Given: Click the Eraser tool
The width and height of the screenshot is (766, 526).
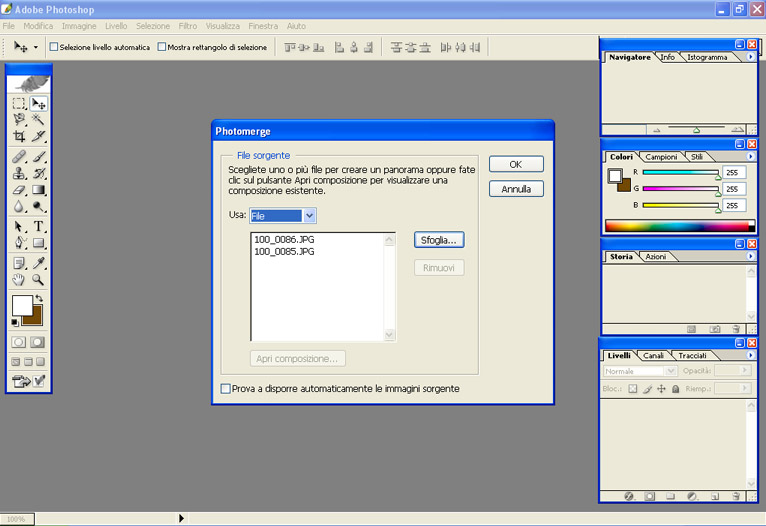Looking at the screenshot, I should pos(19,190).
